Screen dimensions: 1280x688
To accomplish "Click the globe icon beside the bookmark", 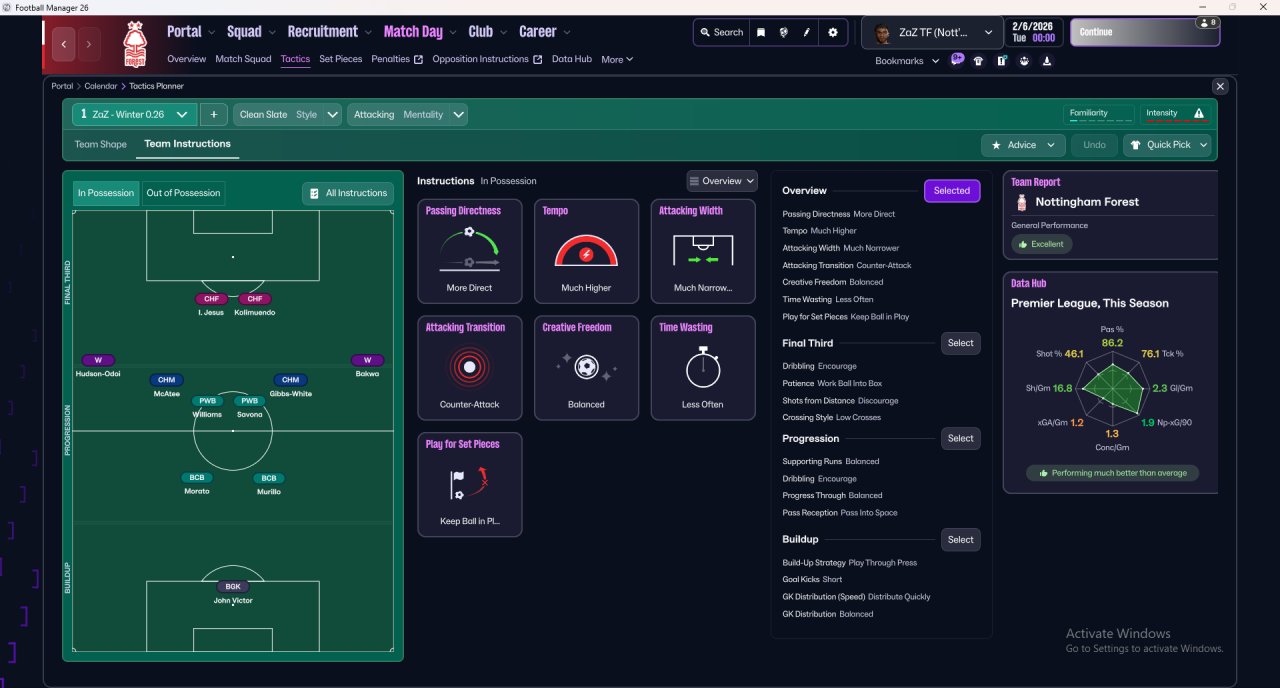I will click(783, 32).
